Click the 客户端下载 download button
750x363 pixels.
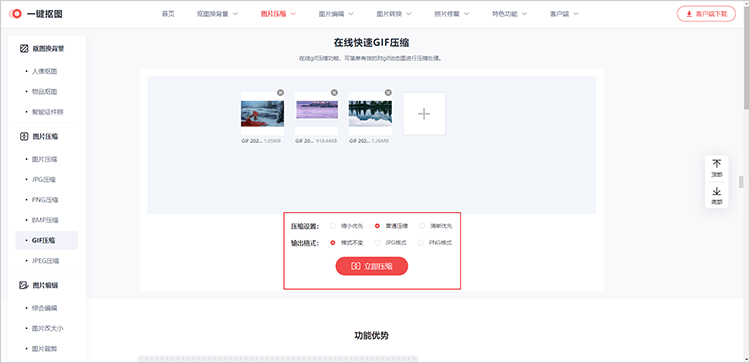pos(706,14)
